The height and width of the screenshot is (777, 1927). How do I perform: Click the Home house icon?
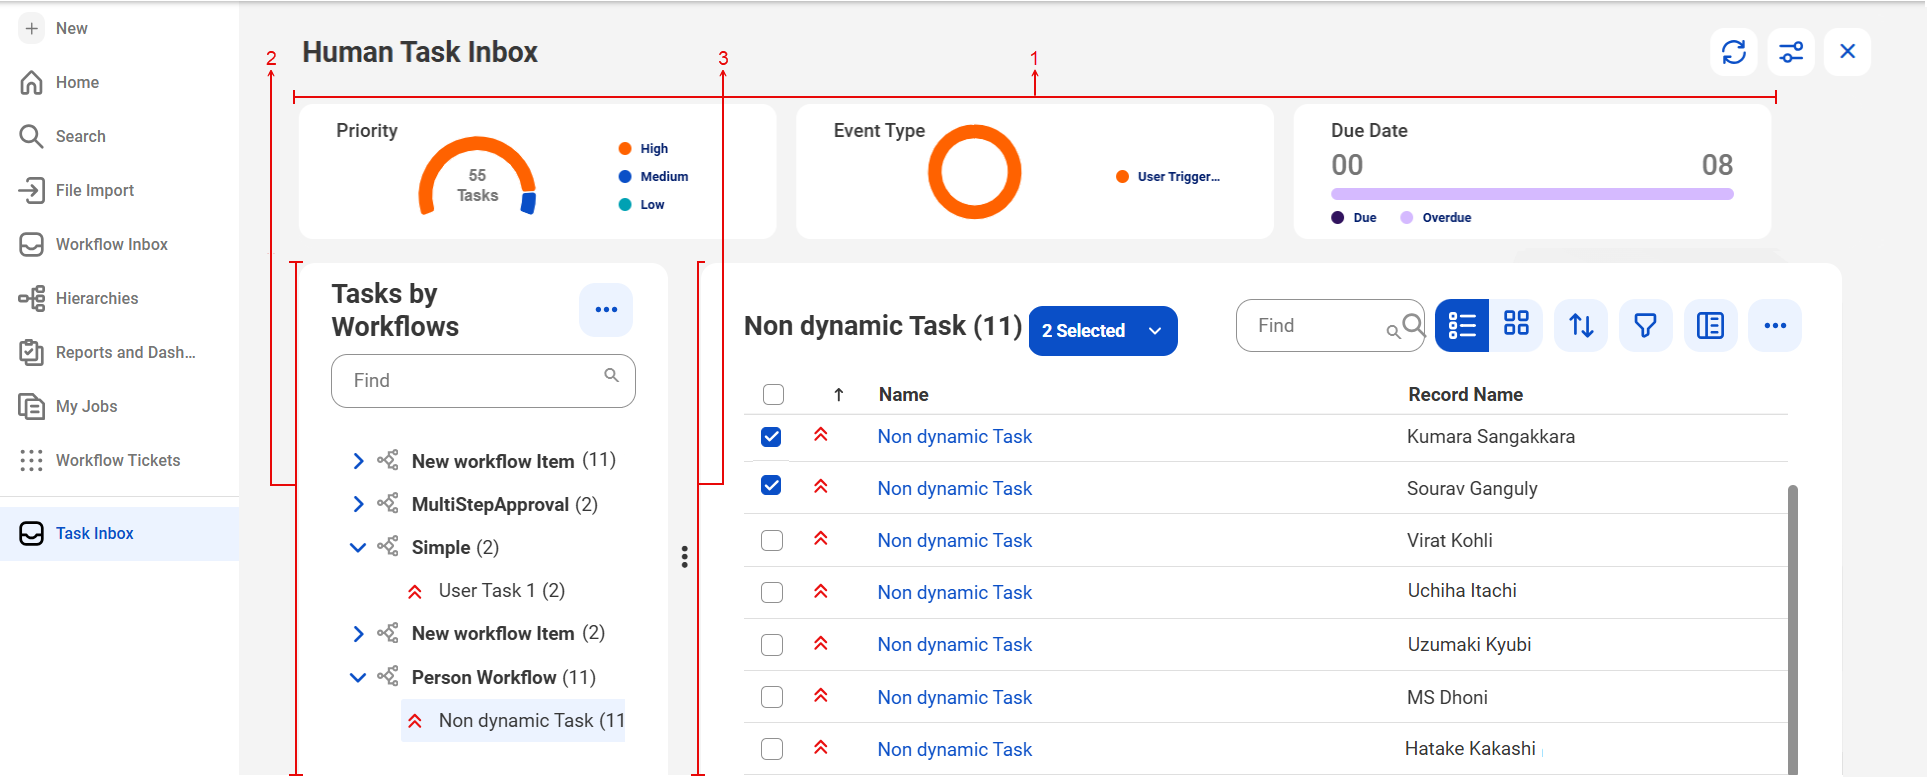(x=32, y=82)
